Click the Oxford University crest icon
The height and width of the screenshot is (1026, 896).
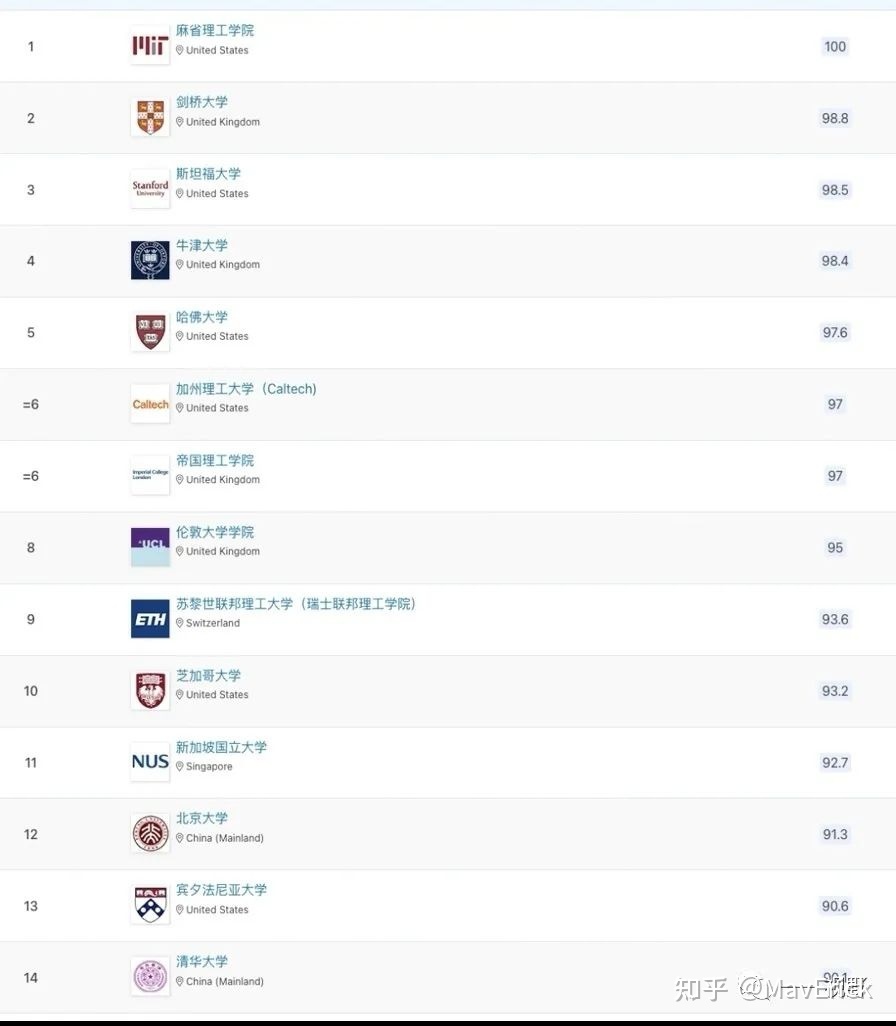pos(150,260)
